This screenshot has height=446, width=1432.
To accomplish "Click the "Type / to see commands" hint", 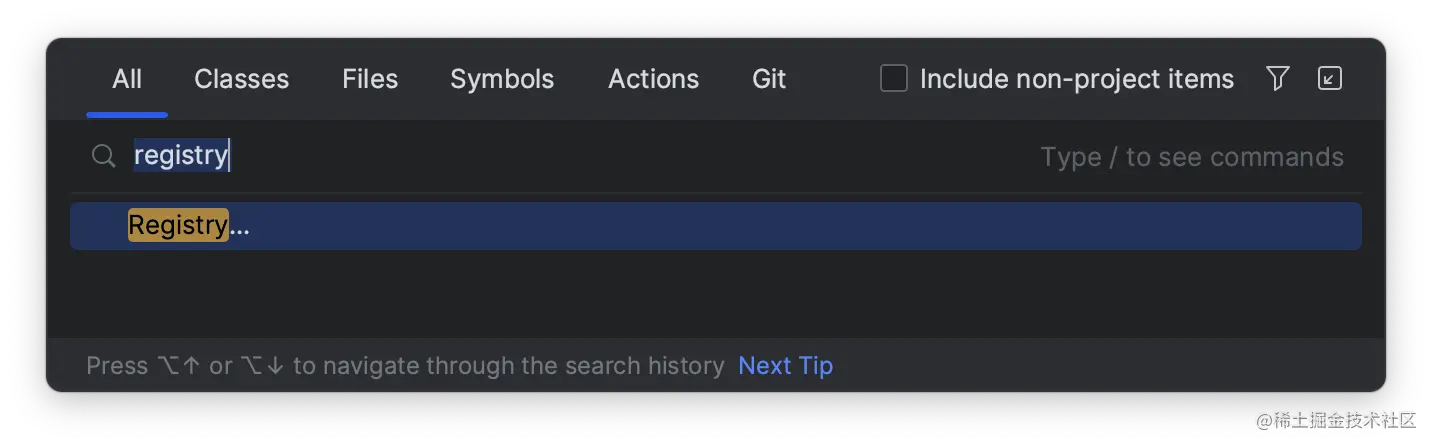I will [x=1191, y=157].
